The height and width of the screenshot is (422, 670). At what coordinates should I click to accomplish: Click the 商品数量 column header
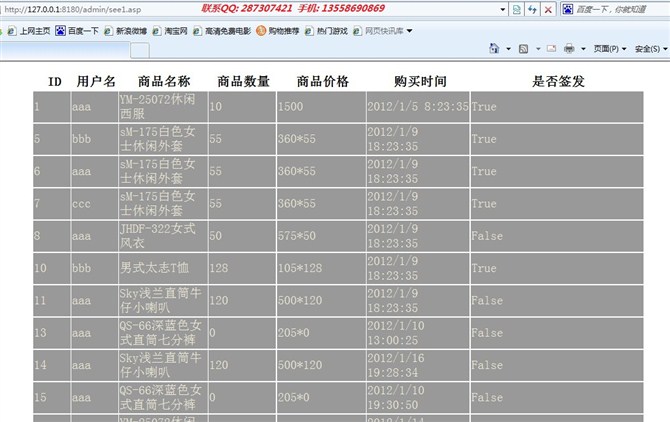[x=243, y=81]
